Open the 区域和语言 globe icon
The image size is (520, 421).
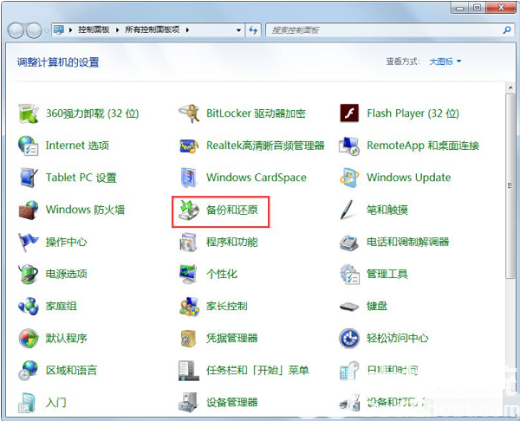tap(28, 370)
